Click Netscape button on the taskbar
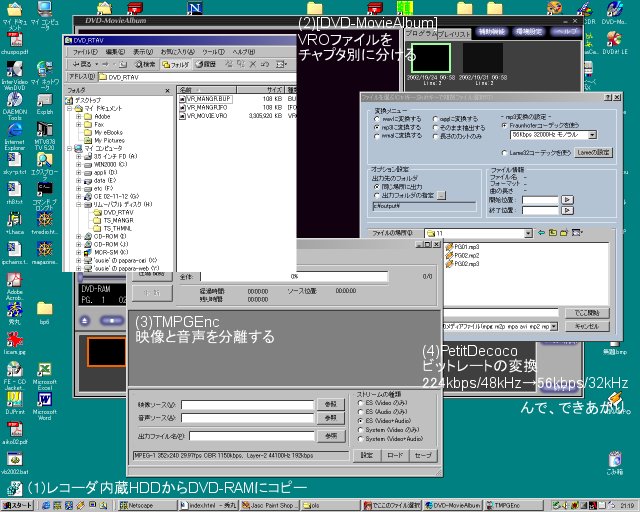The height and width of the screenshot is (512, 640). click(147, 505)
